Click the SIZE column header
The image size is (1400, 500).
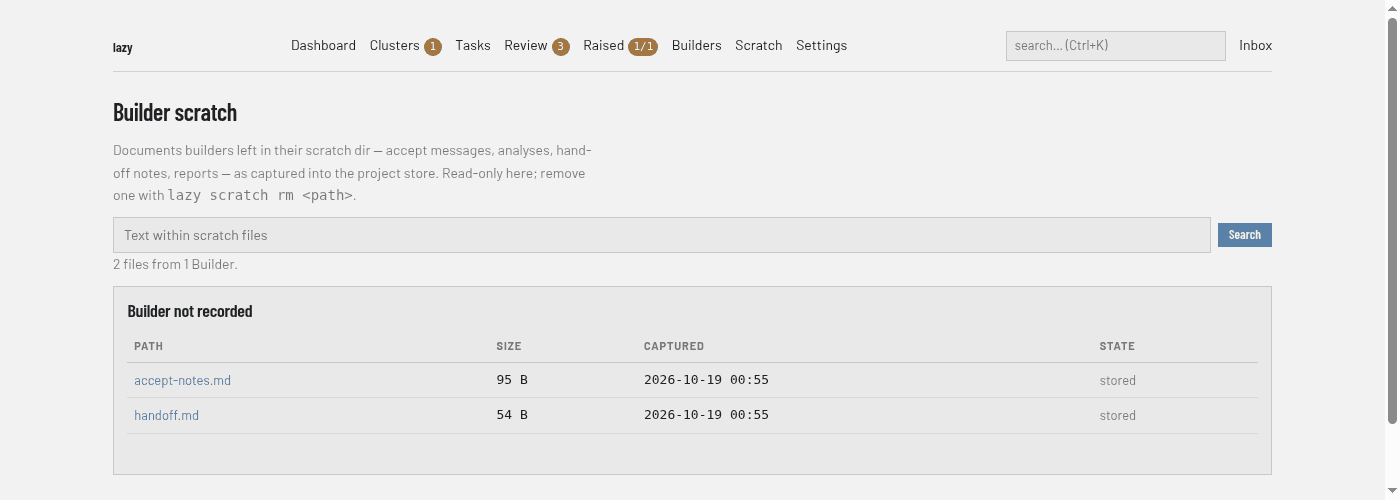[x=509, y=346]
